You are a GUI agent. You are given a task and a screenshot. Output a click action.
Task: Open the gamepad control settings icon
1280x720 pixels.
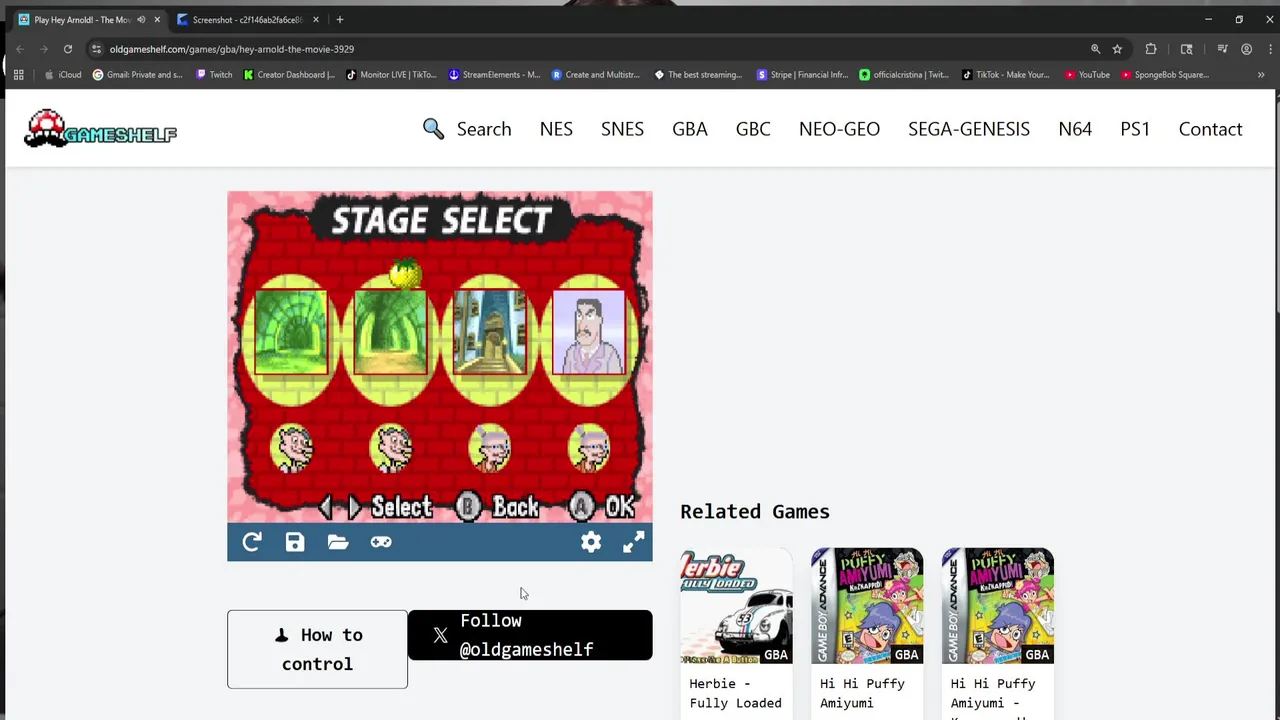(381, 542)
